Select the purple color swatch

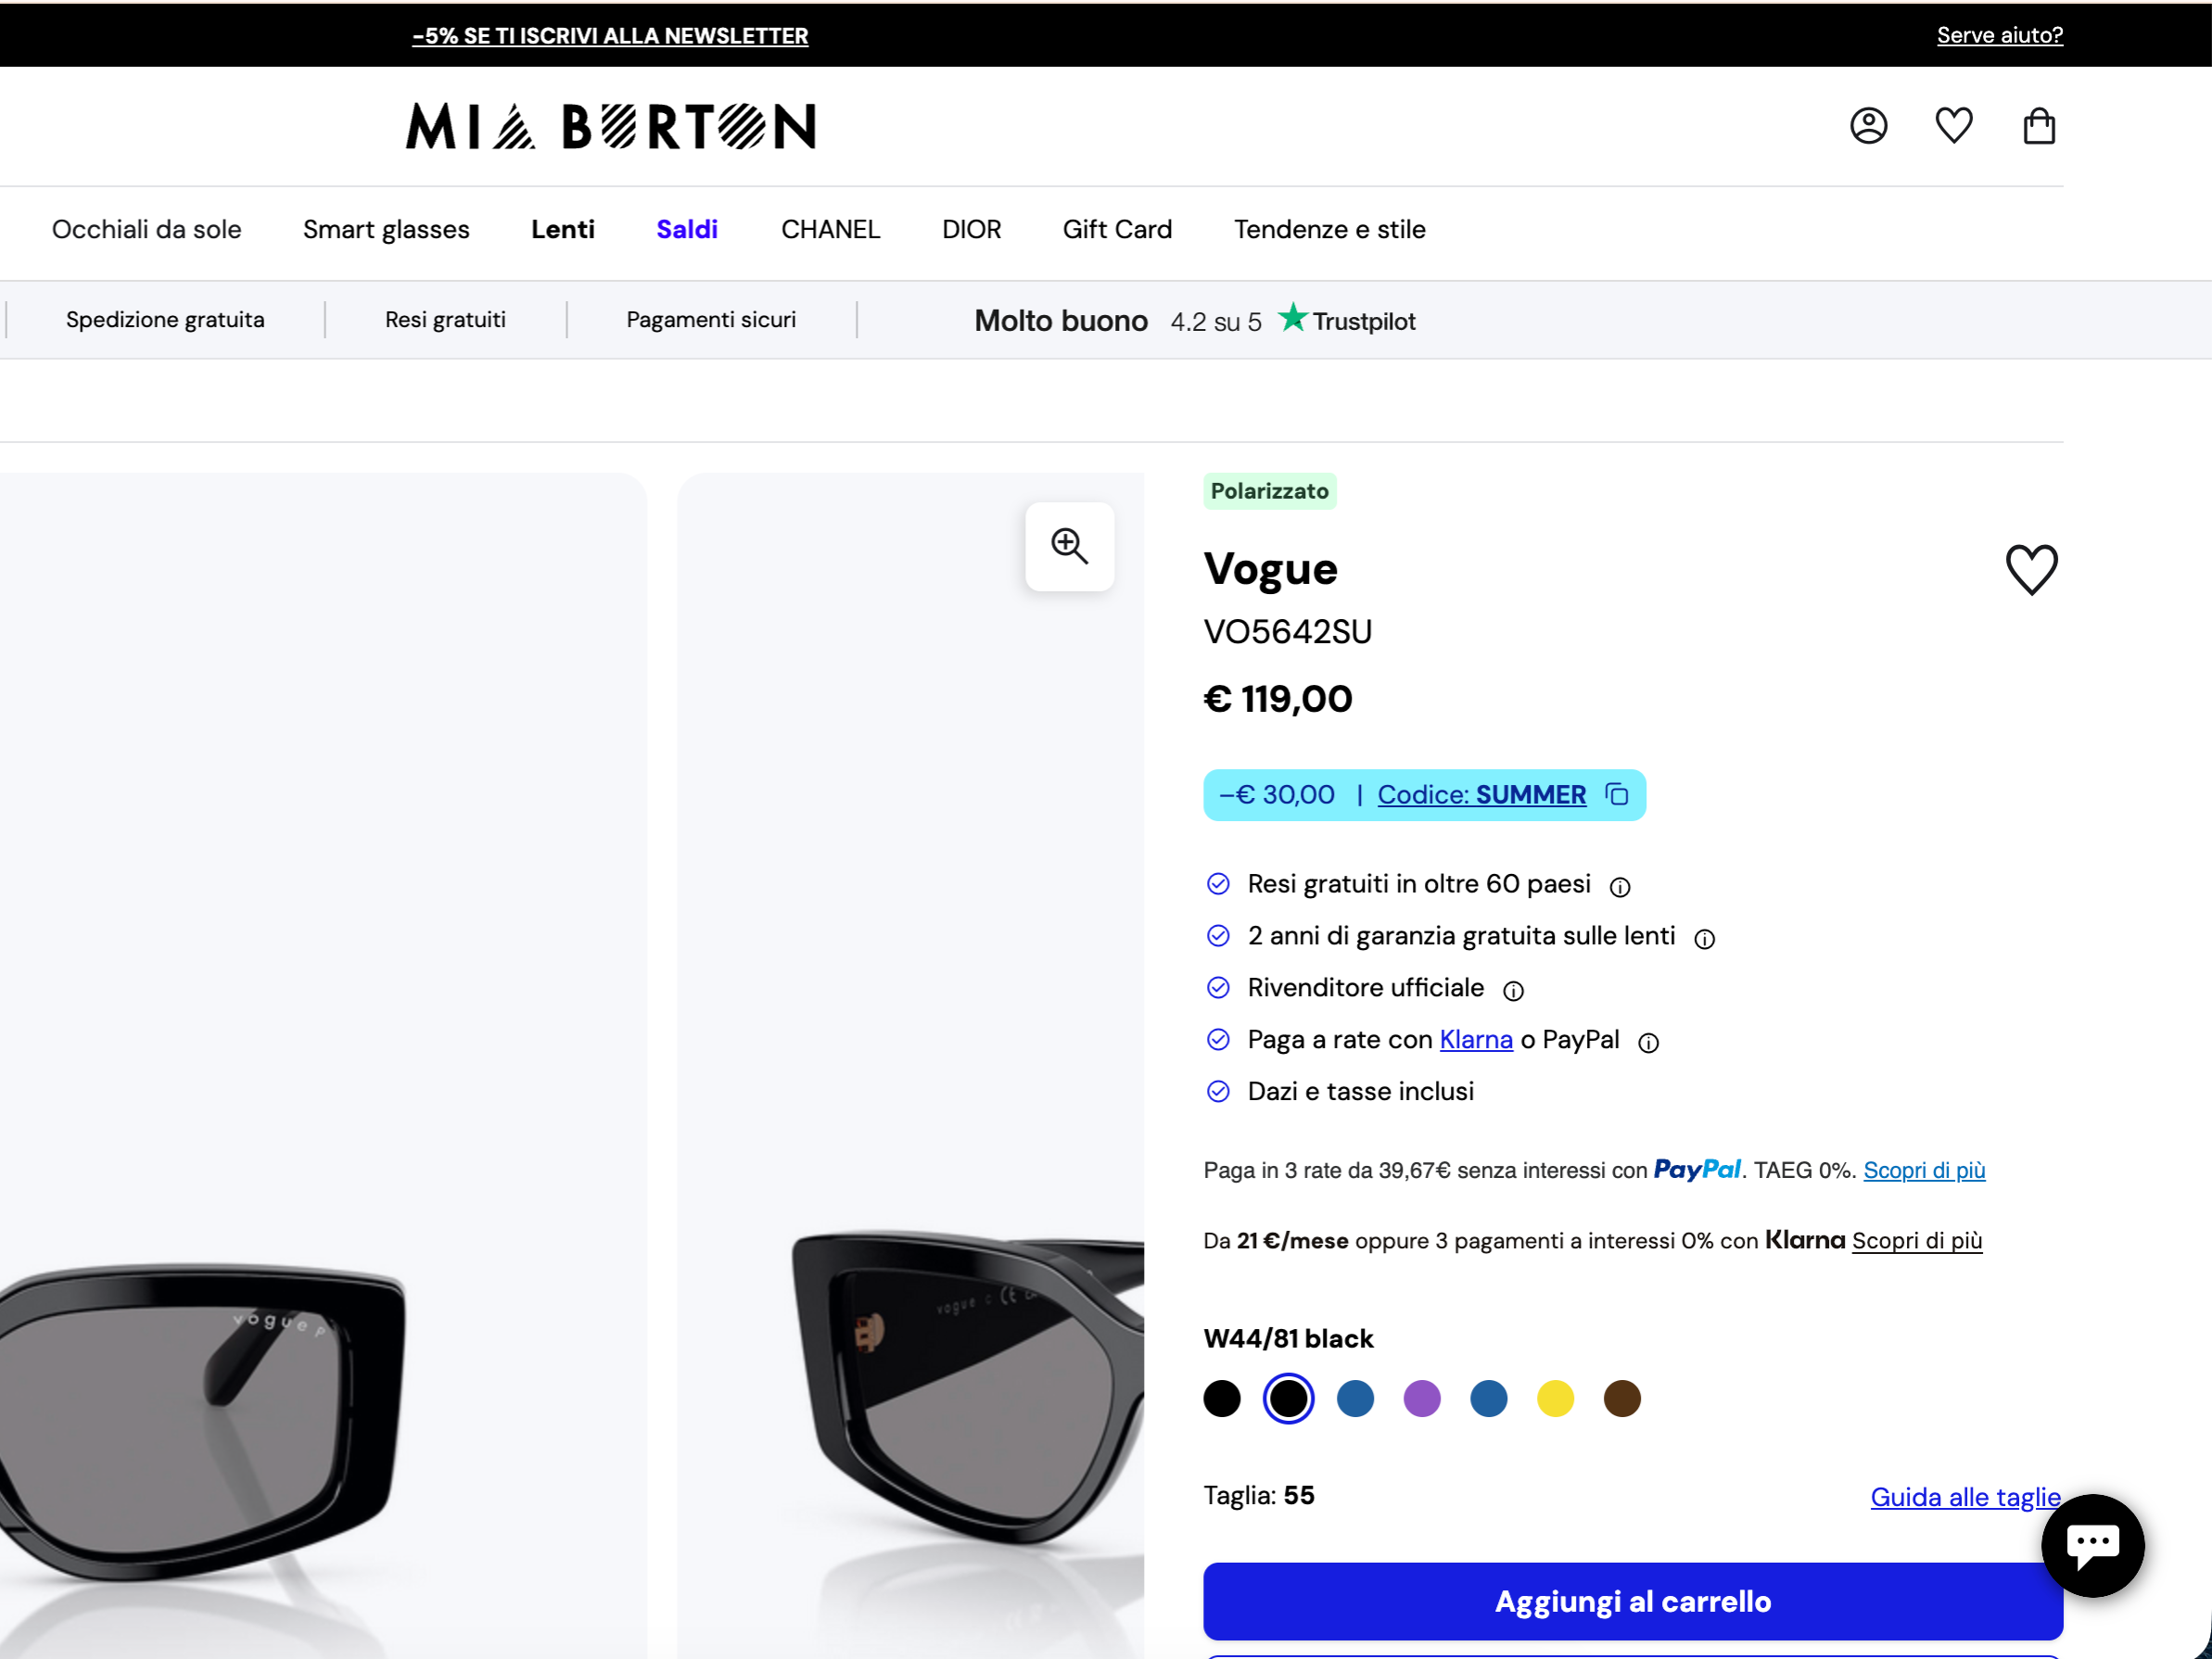coord(1421,1398)
